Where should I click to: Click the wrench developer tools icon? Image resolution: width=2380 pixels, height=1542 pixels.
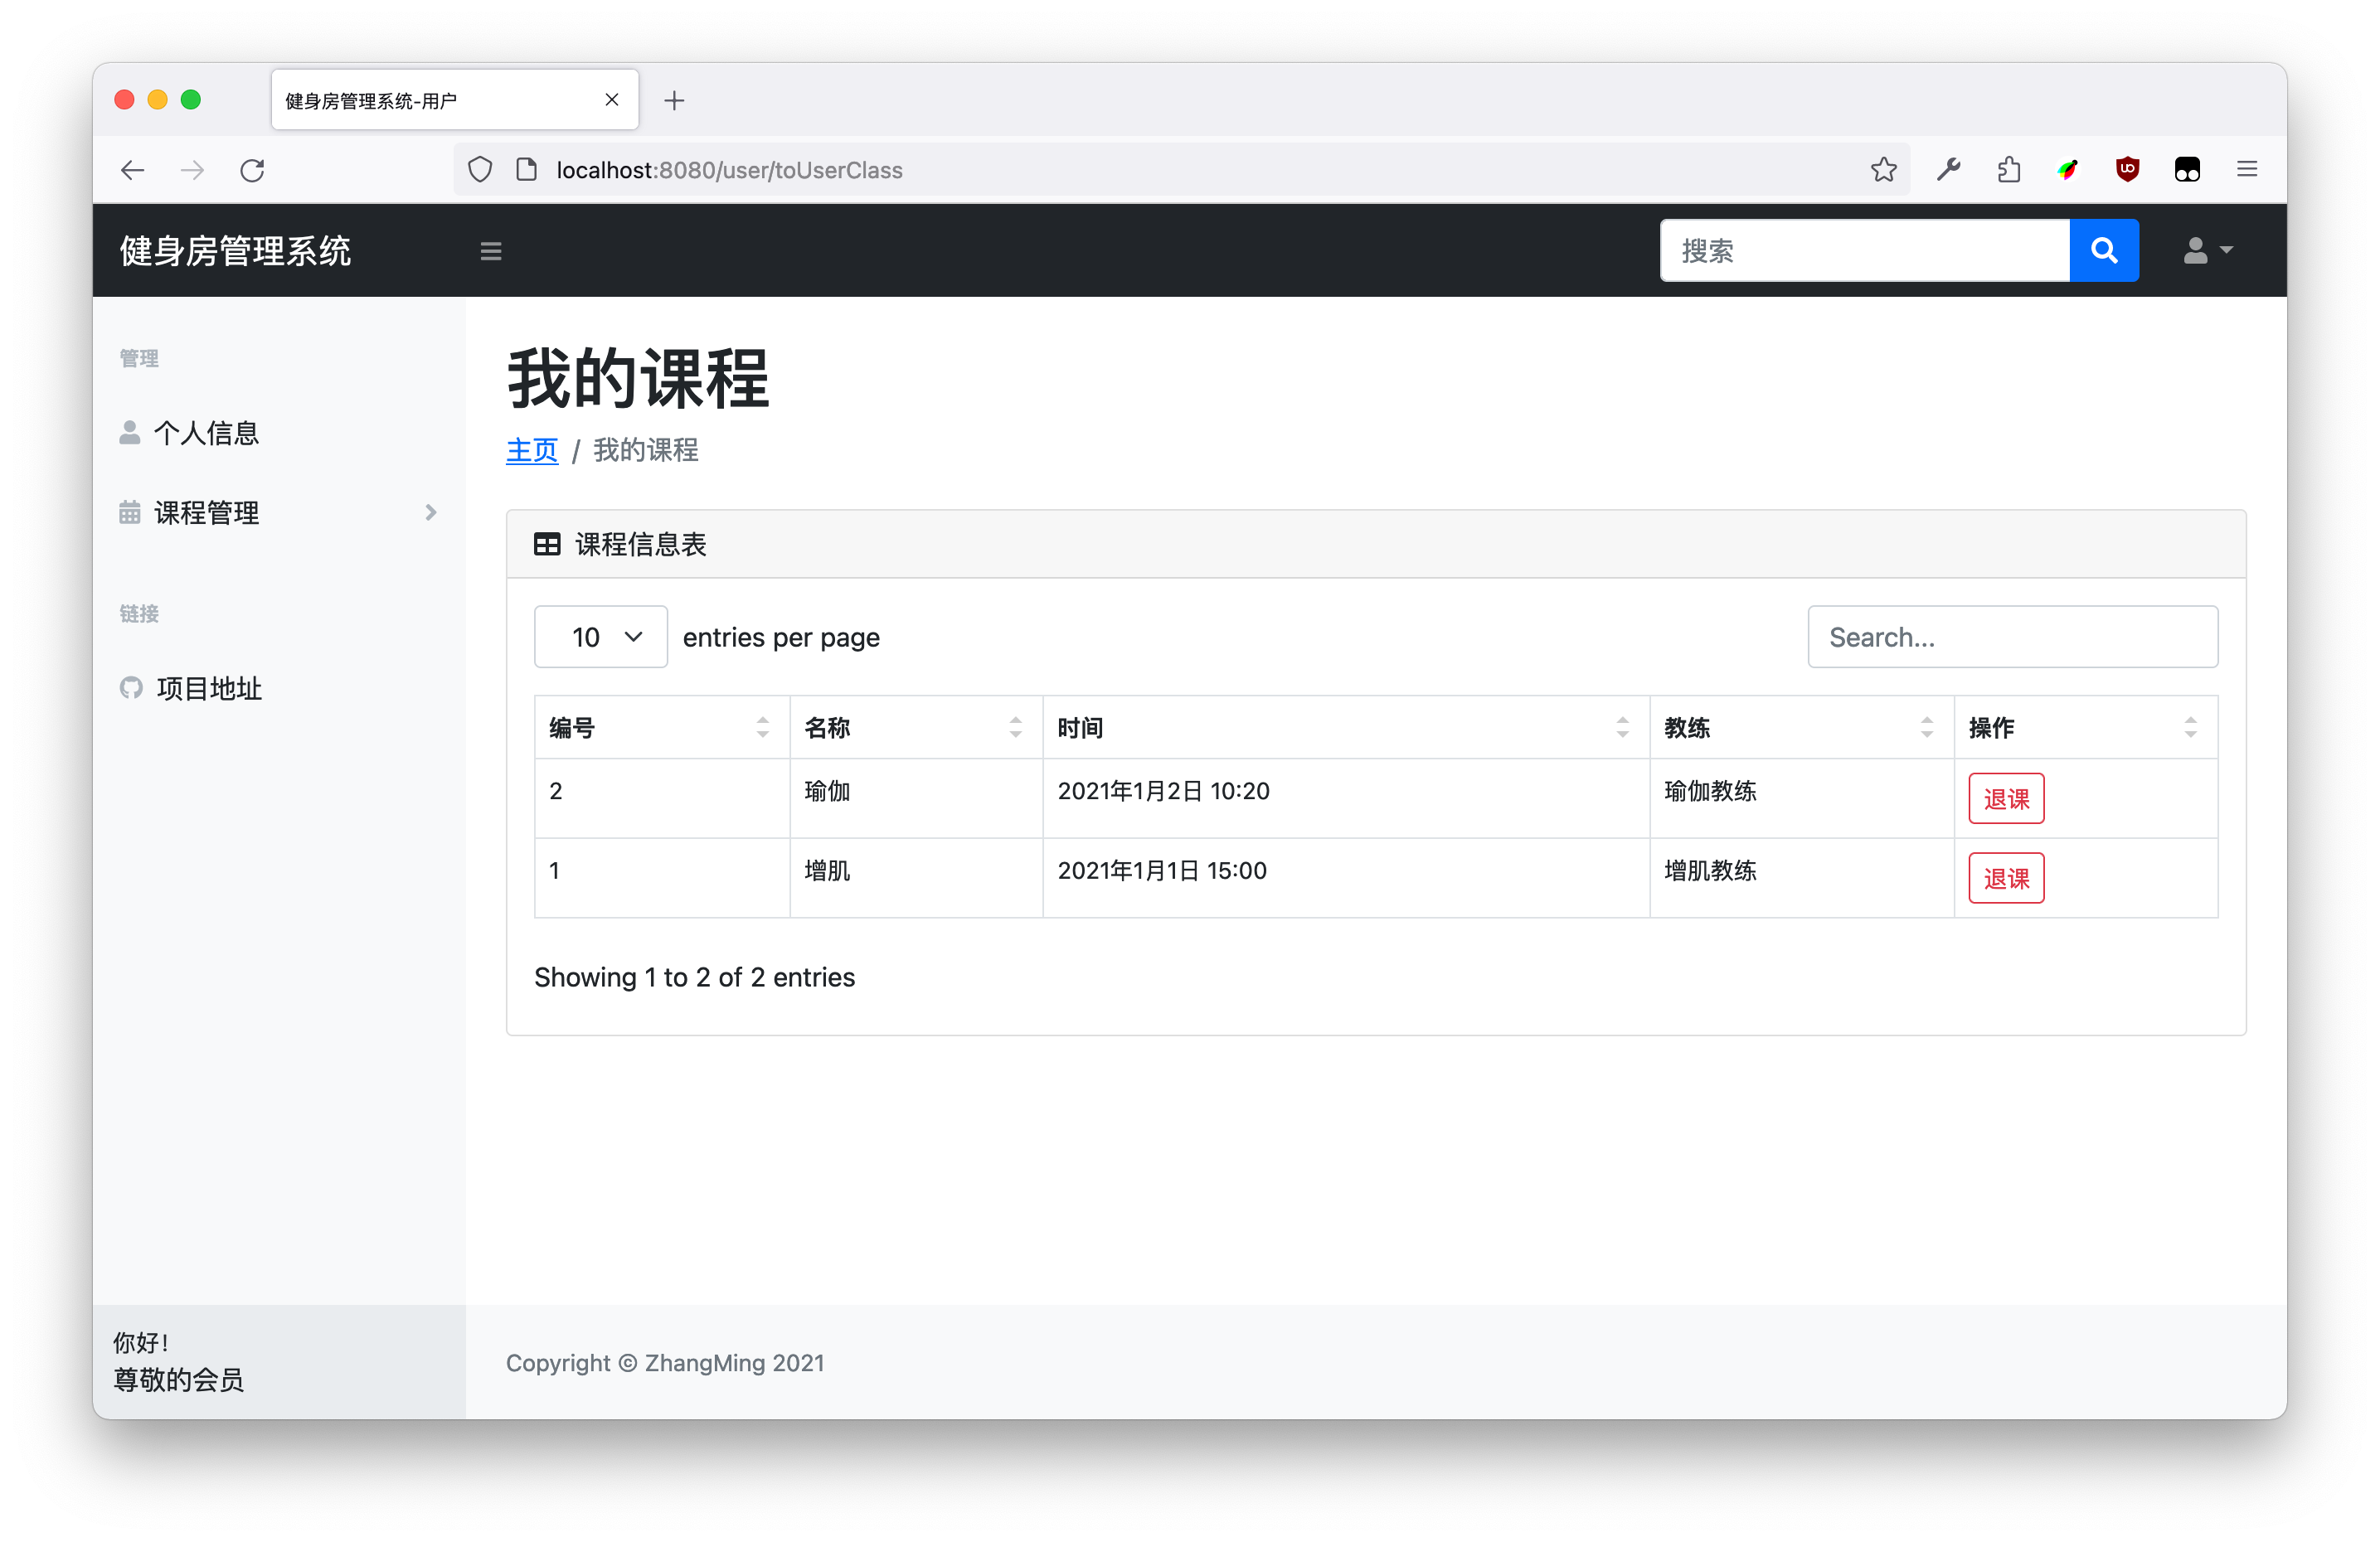[x=1948, y=170]
